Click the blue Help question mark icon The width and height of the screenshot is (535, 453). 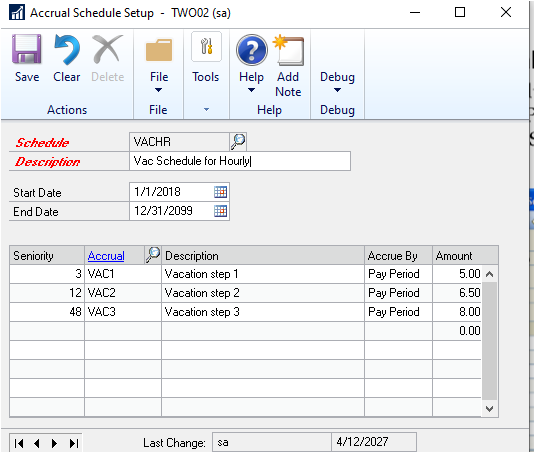point(251,50)
